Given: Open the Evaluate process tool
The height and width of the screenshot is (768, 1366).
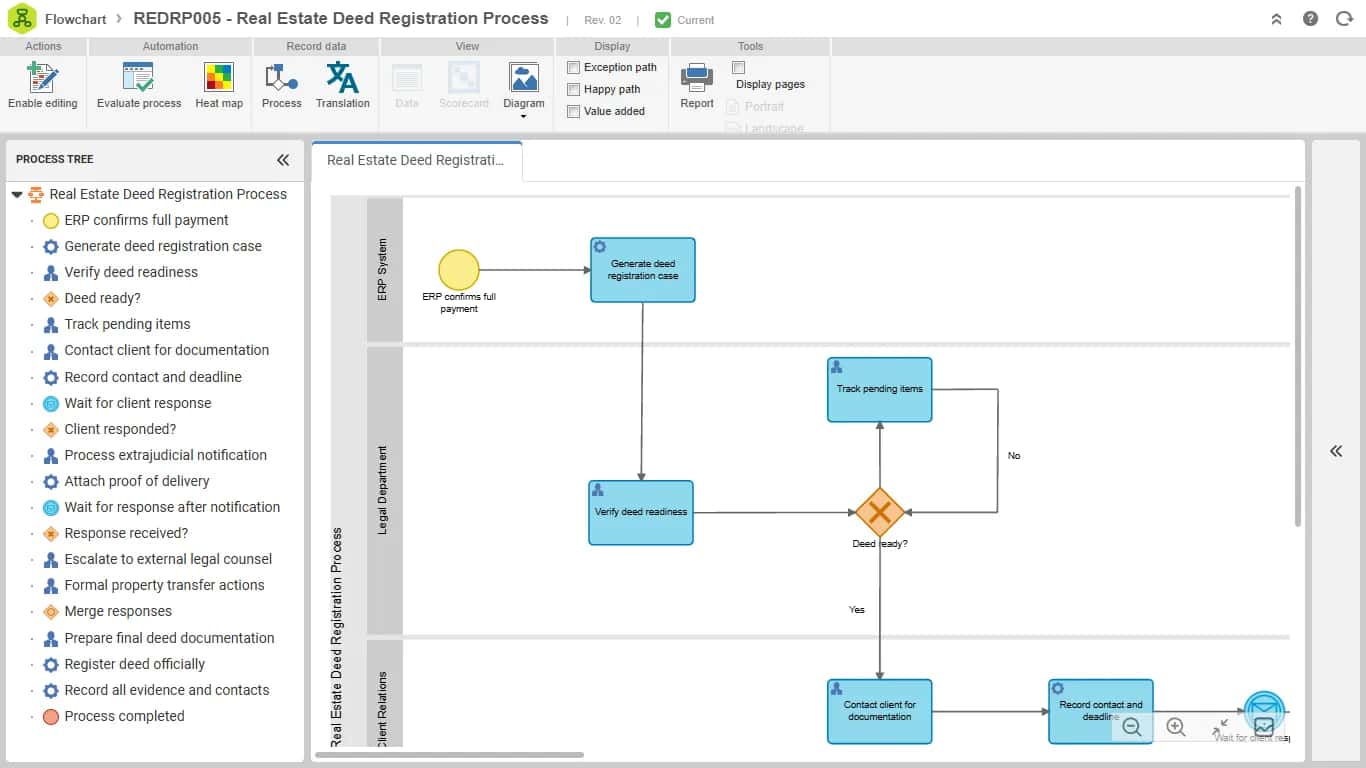Looking at the screenshot, I should [138, 78].
